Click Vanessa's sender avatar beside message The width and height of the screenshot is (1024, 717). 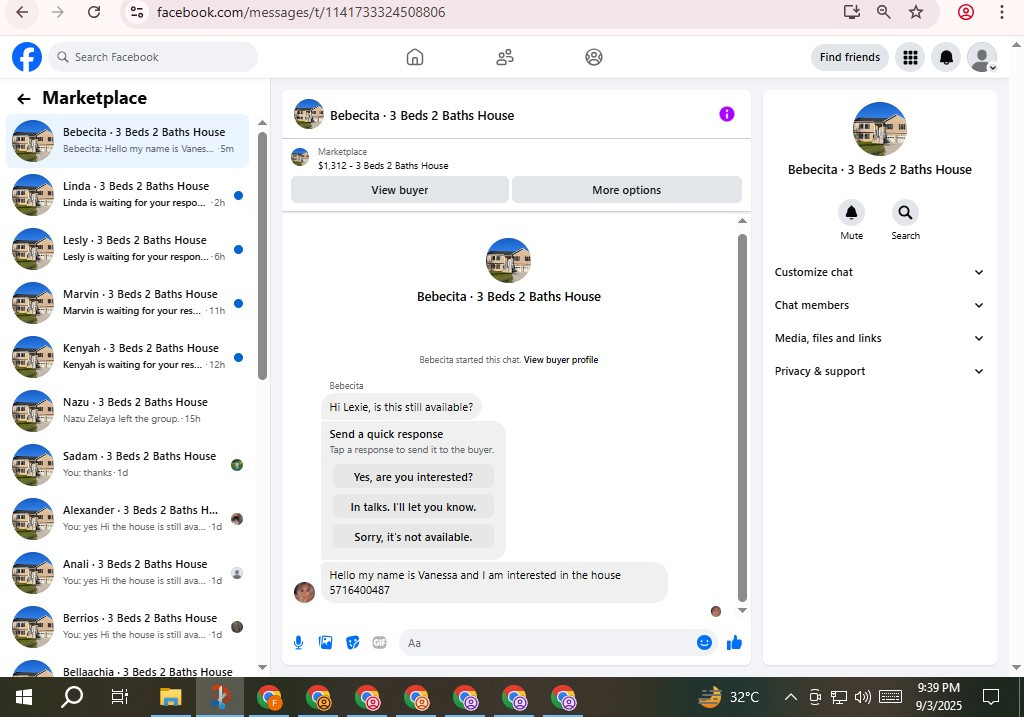(x=304, y=592)
